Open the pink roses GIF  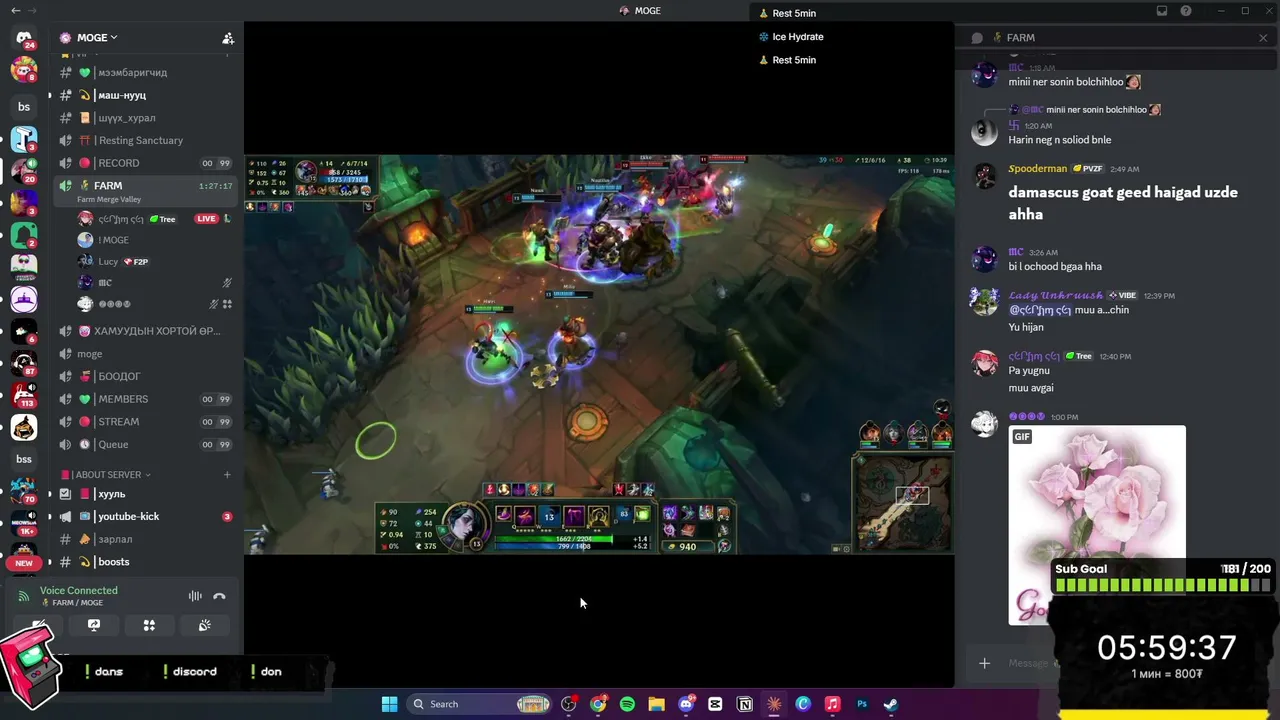1097,525
